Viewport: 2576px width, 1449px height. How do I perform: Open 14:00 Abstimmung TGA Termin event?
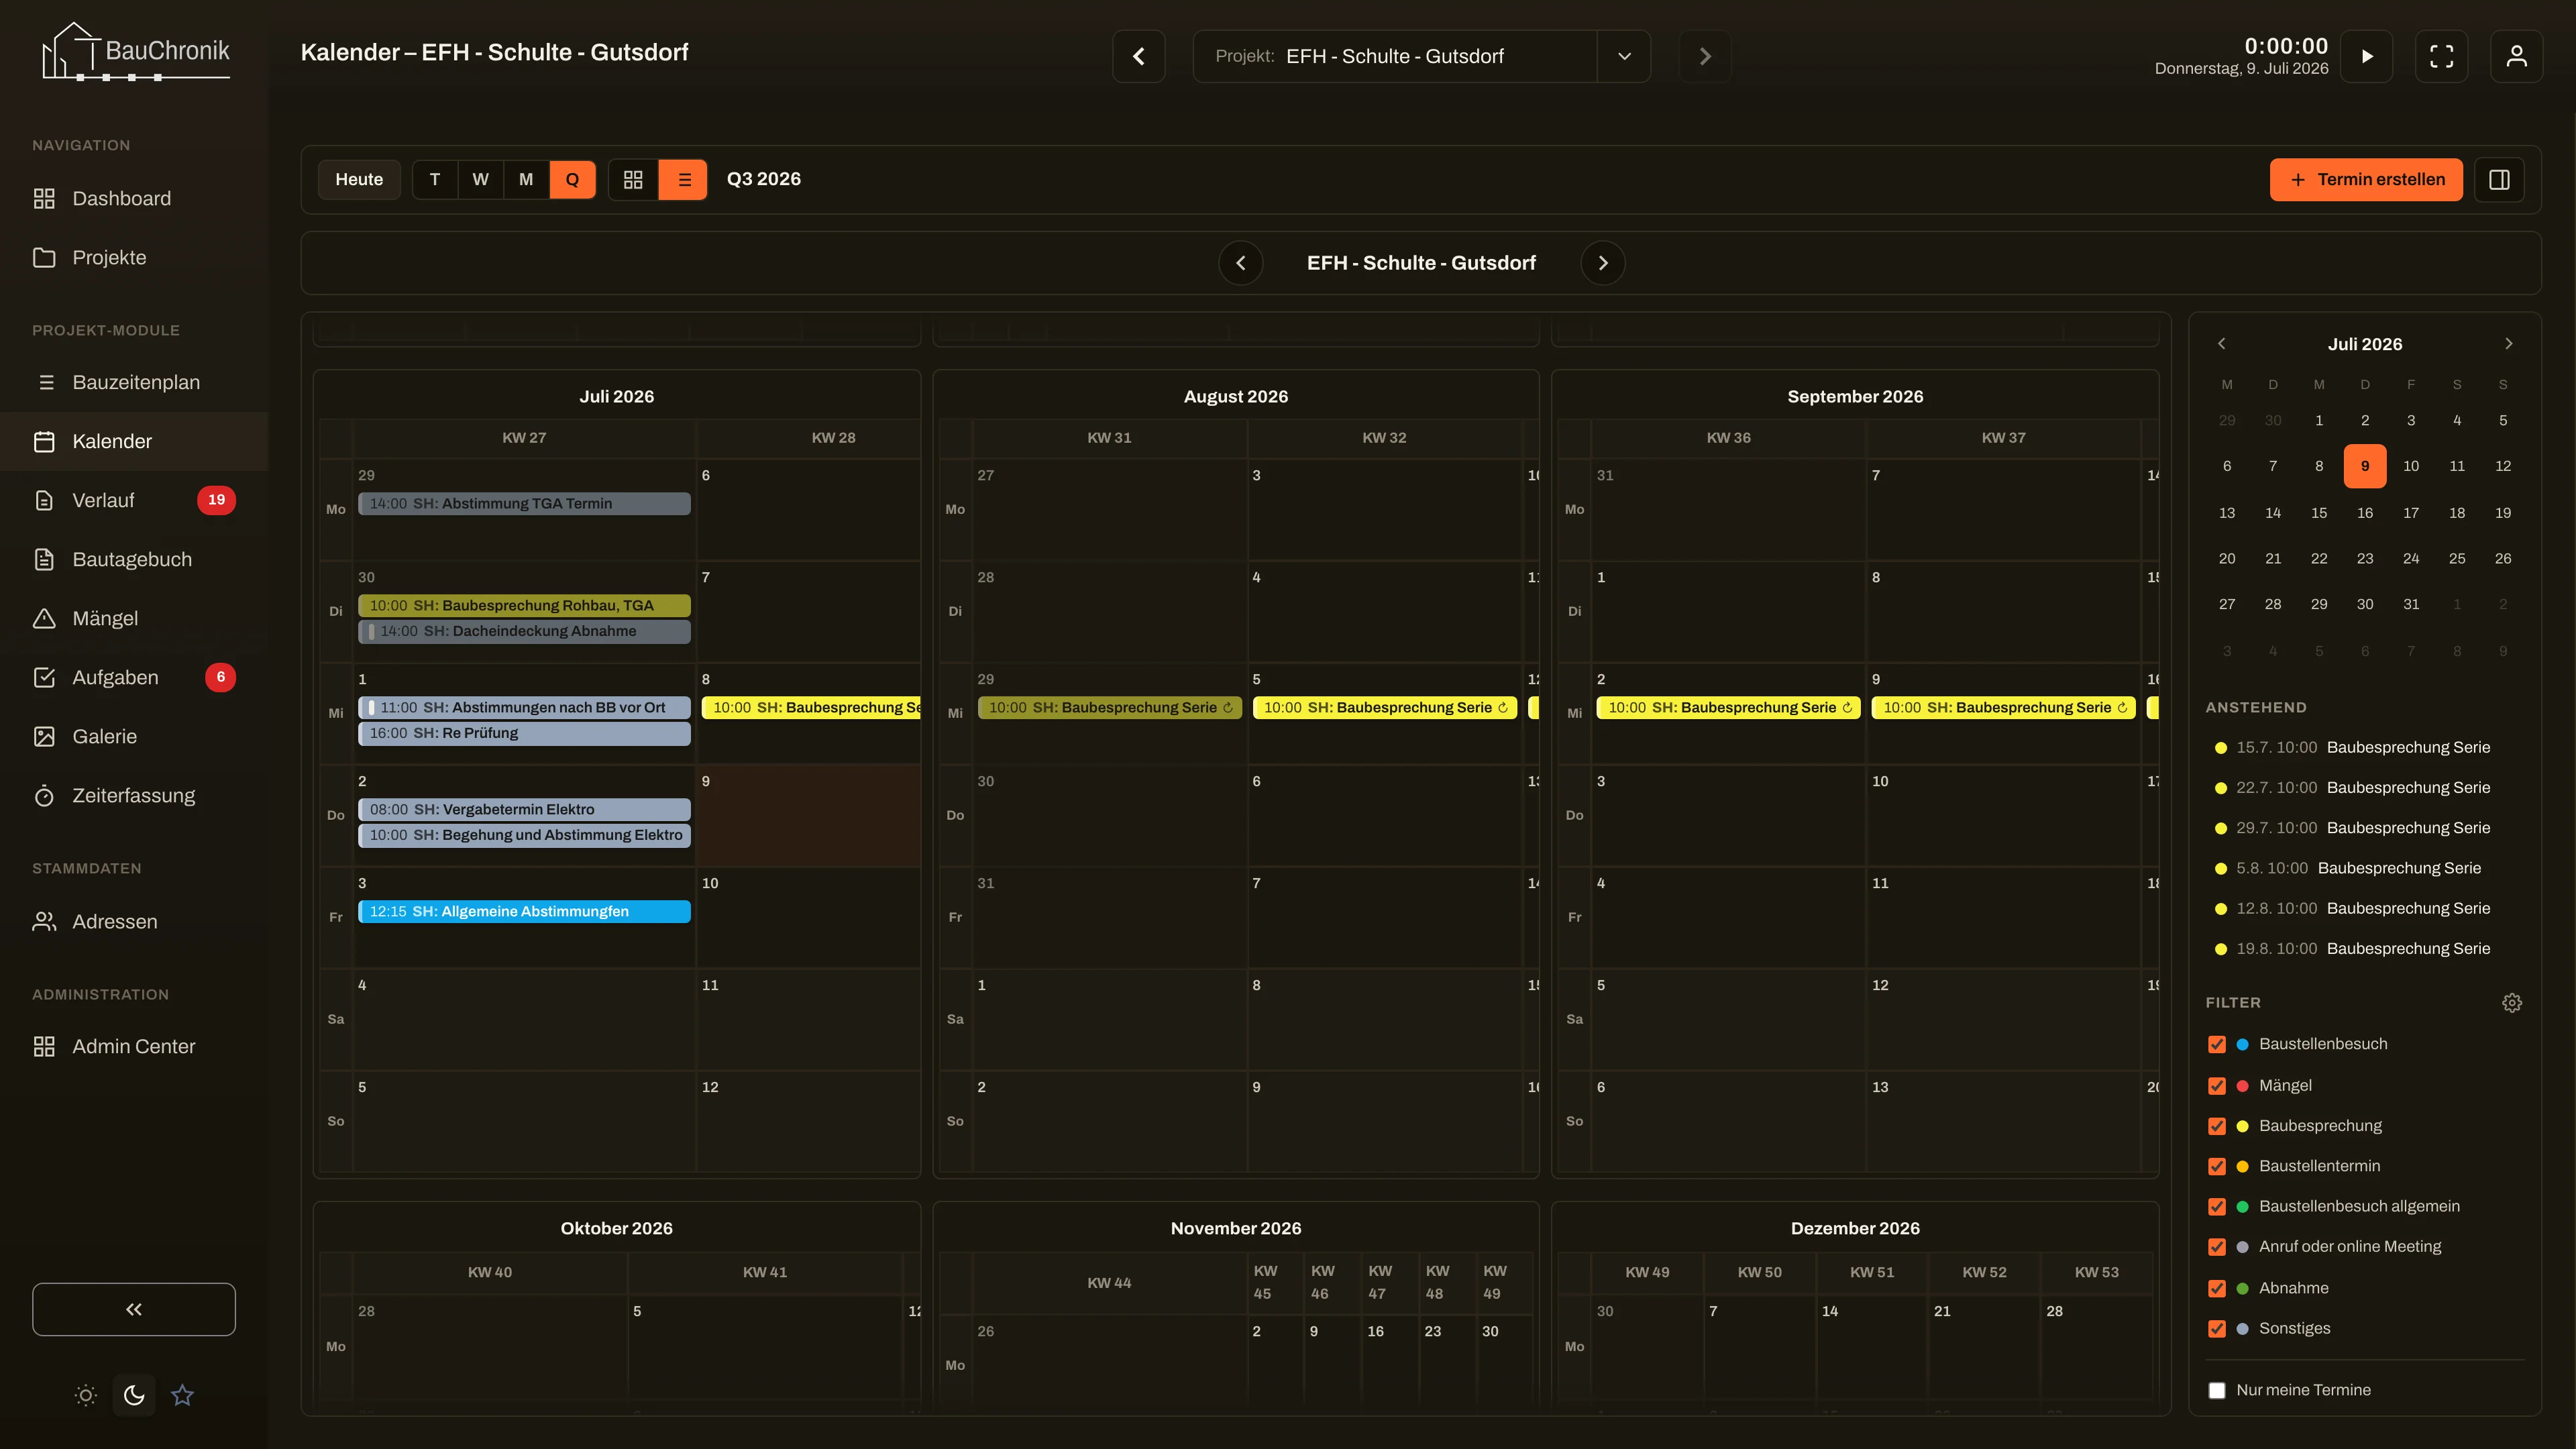click(524, 503)
